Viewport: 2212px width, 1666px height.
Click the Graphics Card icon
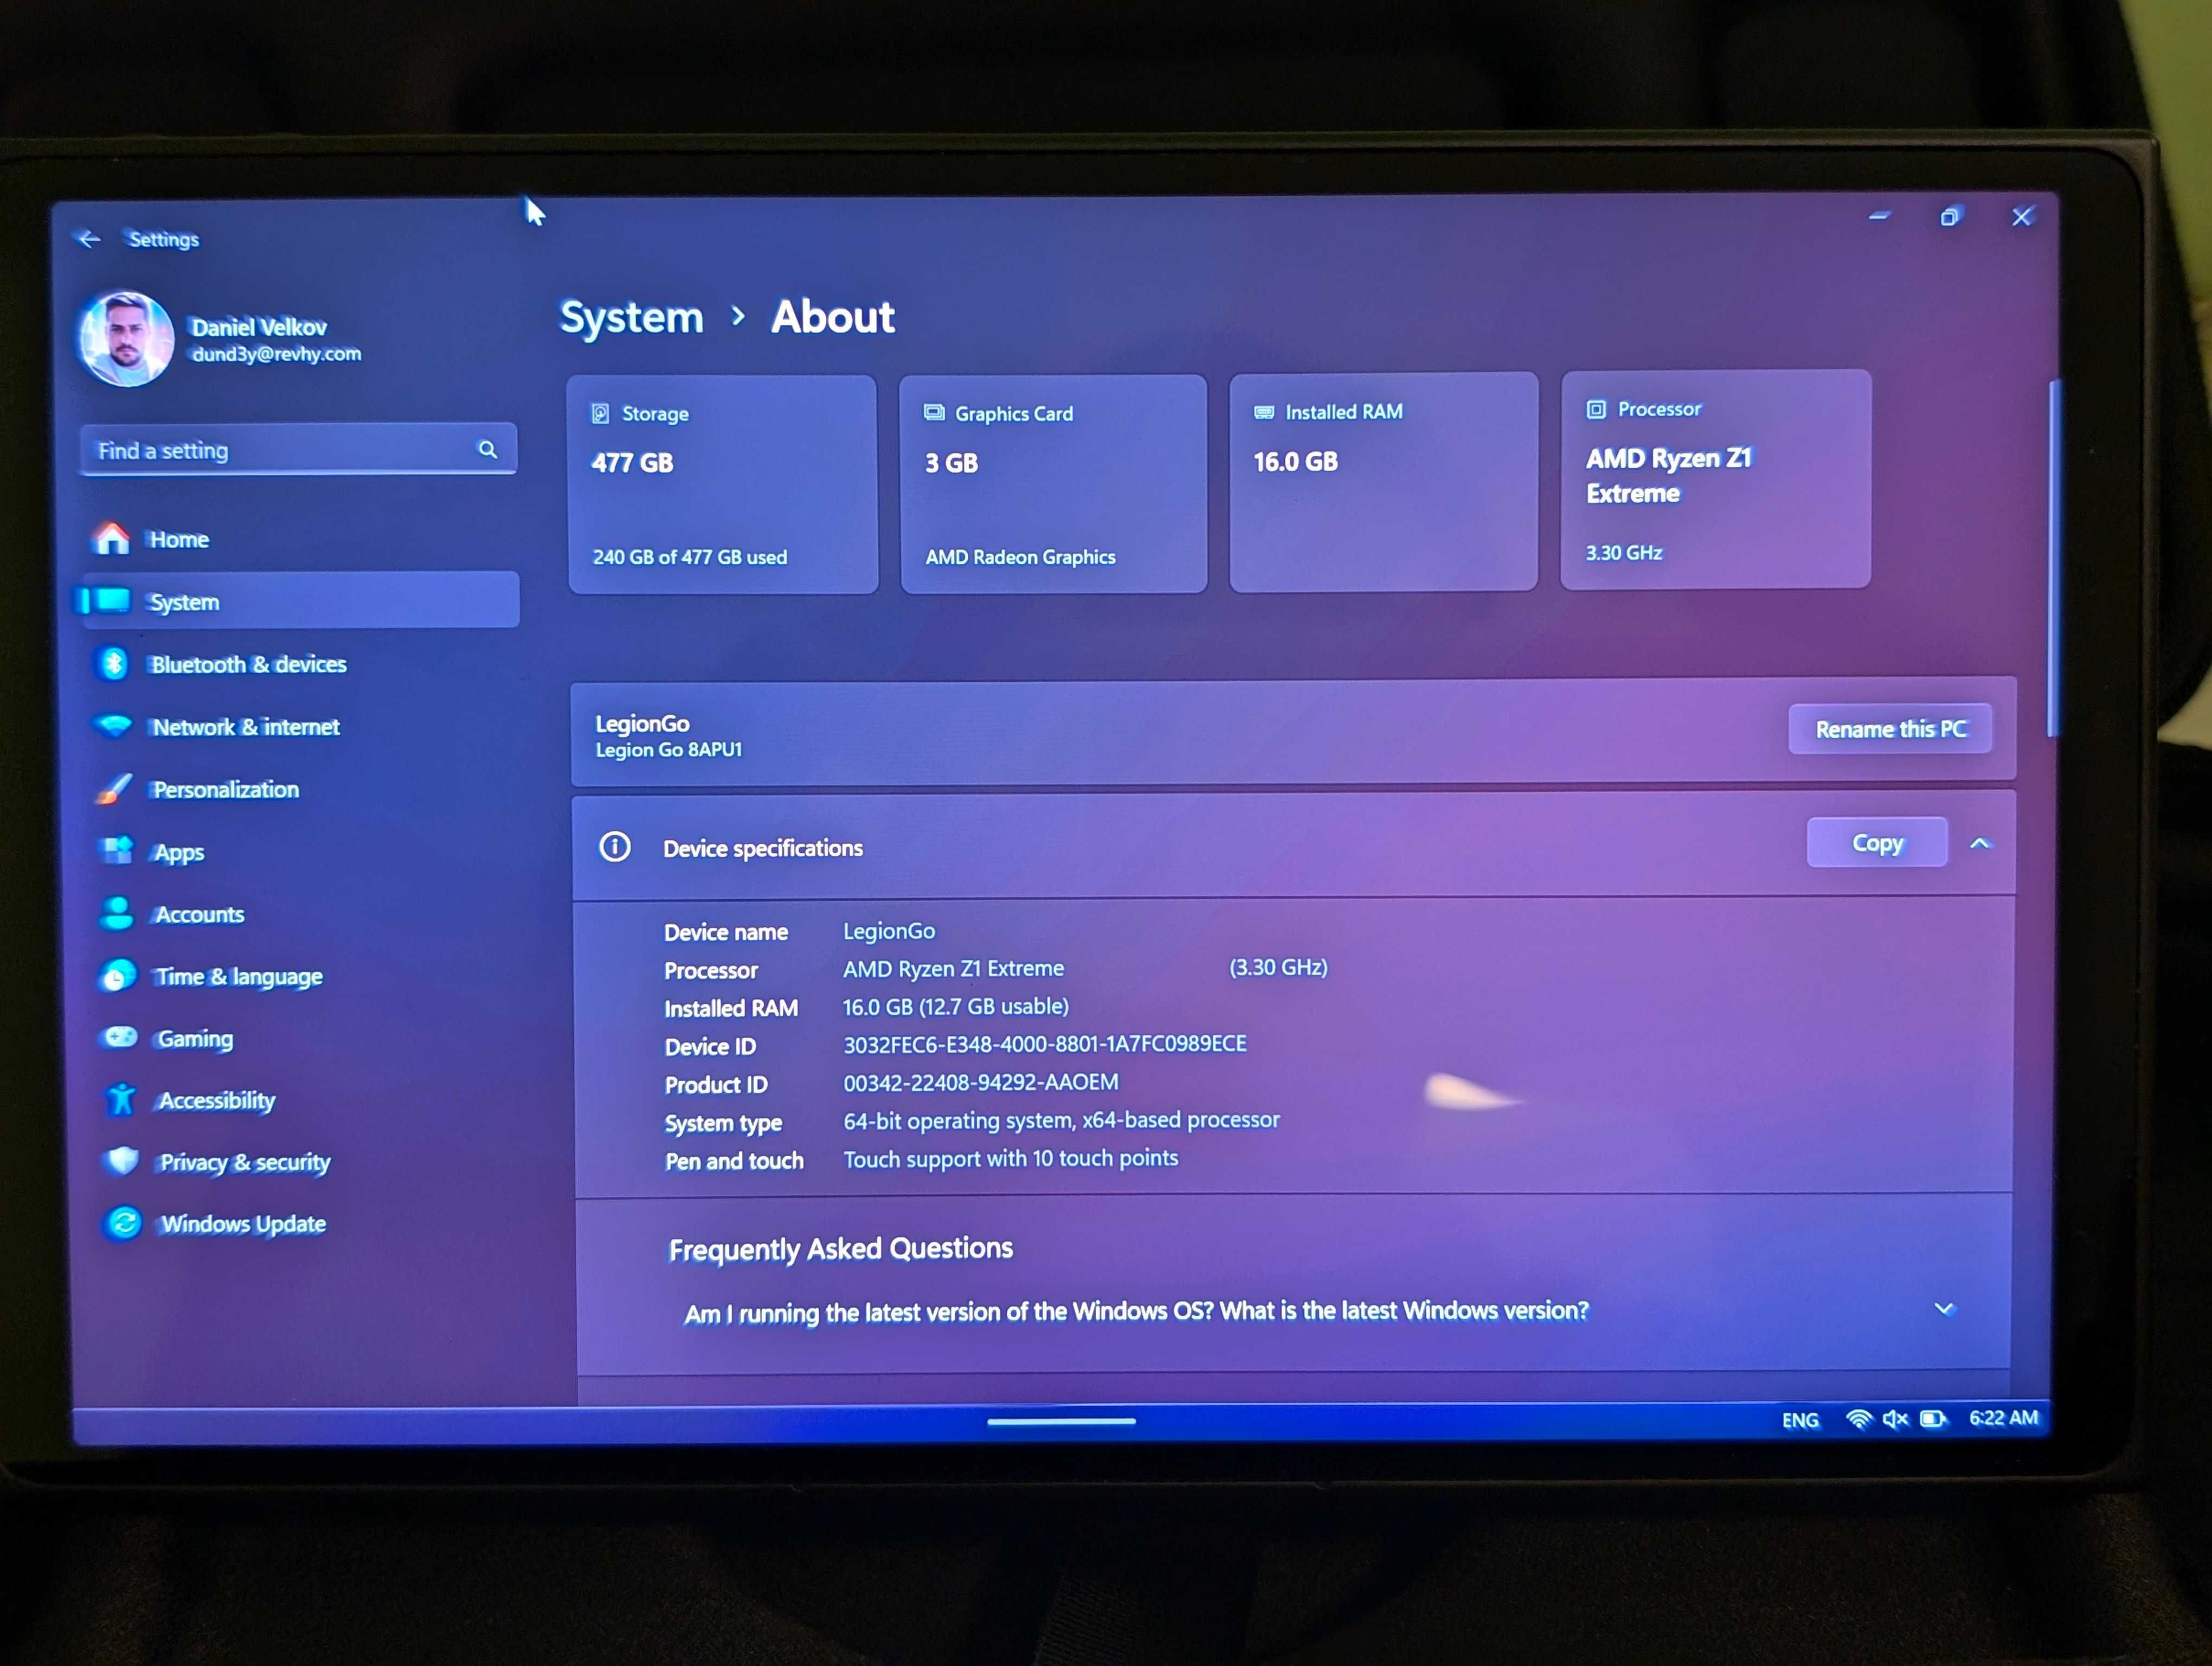click(x=933, y=412)
